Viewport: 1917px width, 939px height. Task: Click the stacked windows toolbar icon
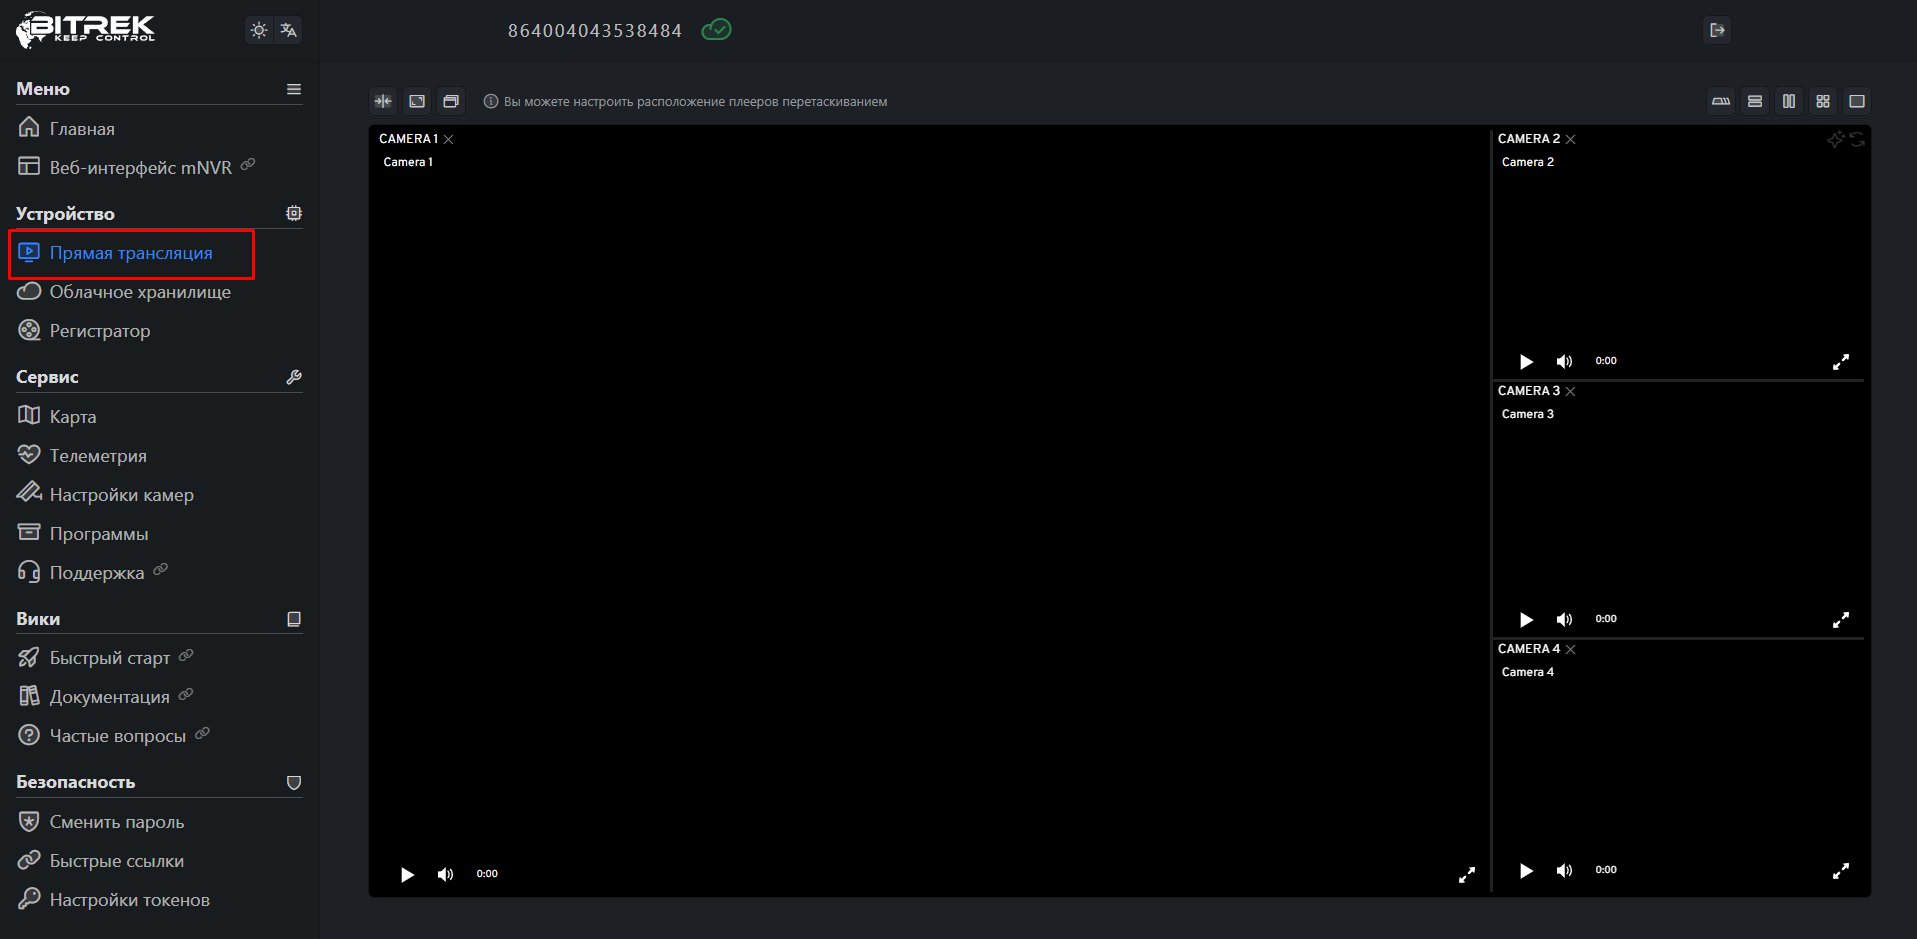pyautogui.click(x=451, y=101)
